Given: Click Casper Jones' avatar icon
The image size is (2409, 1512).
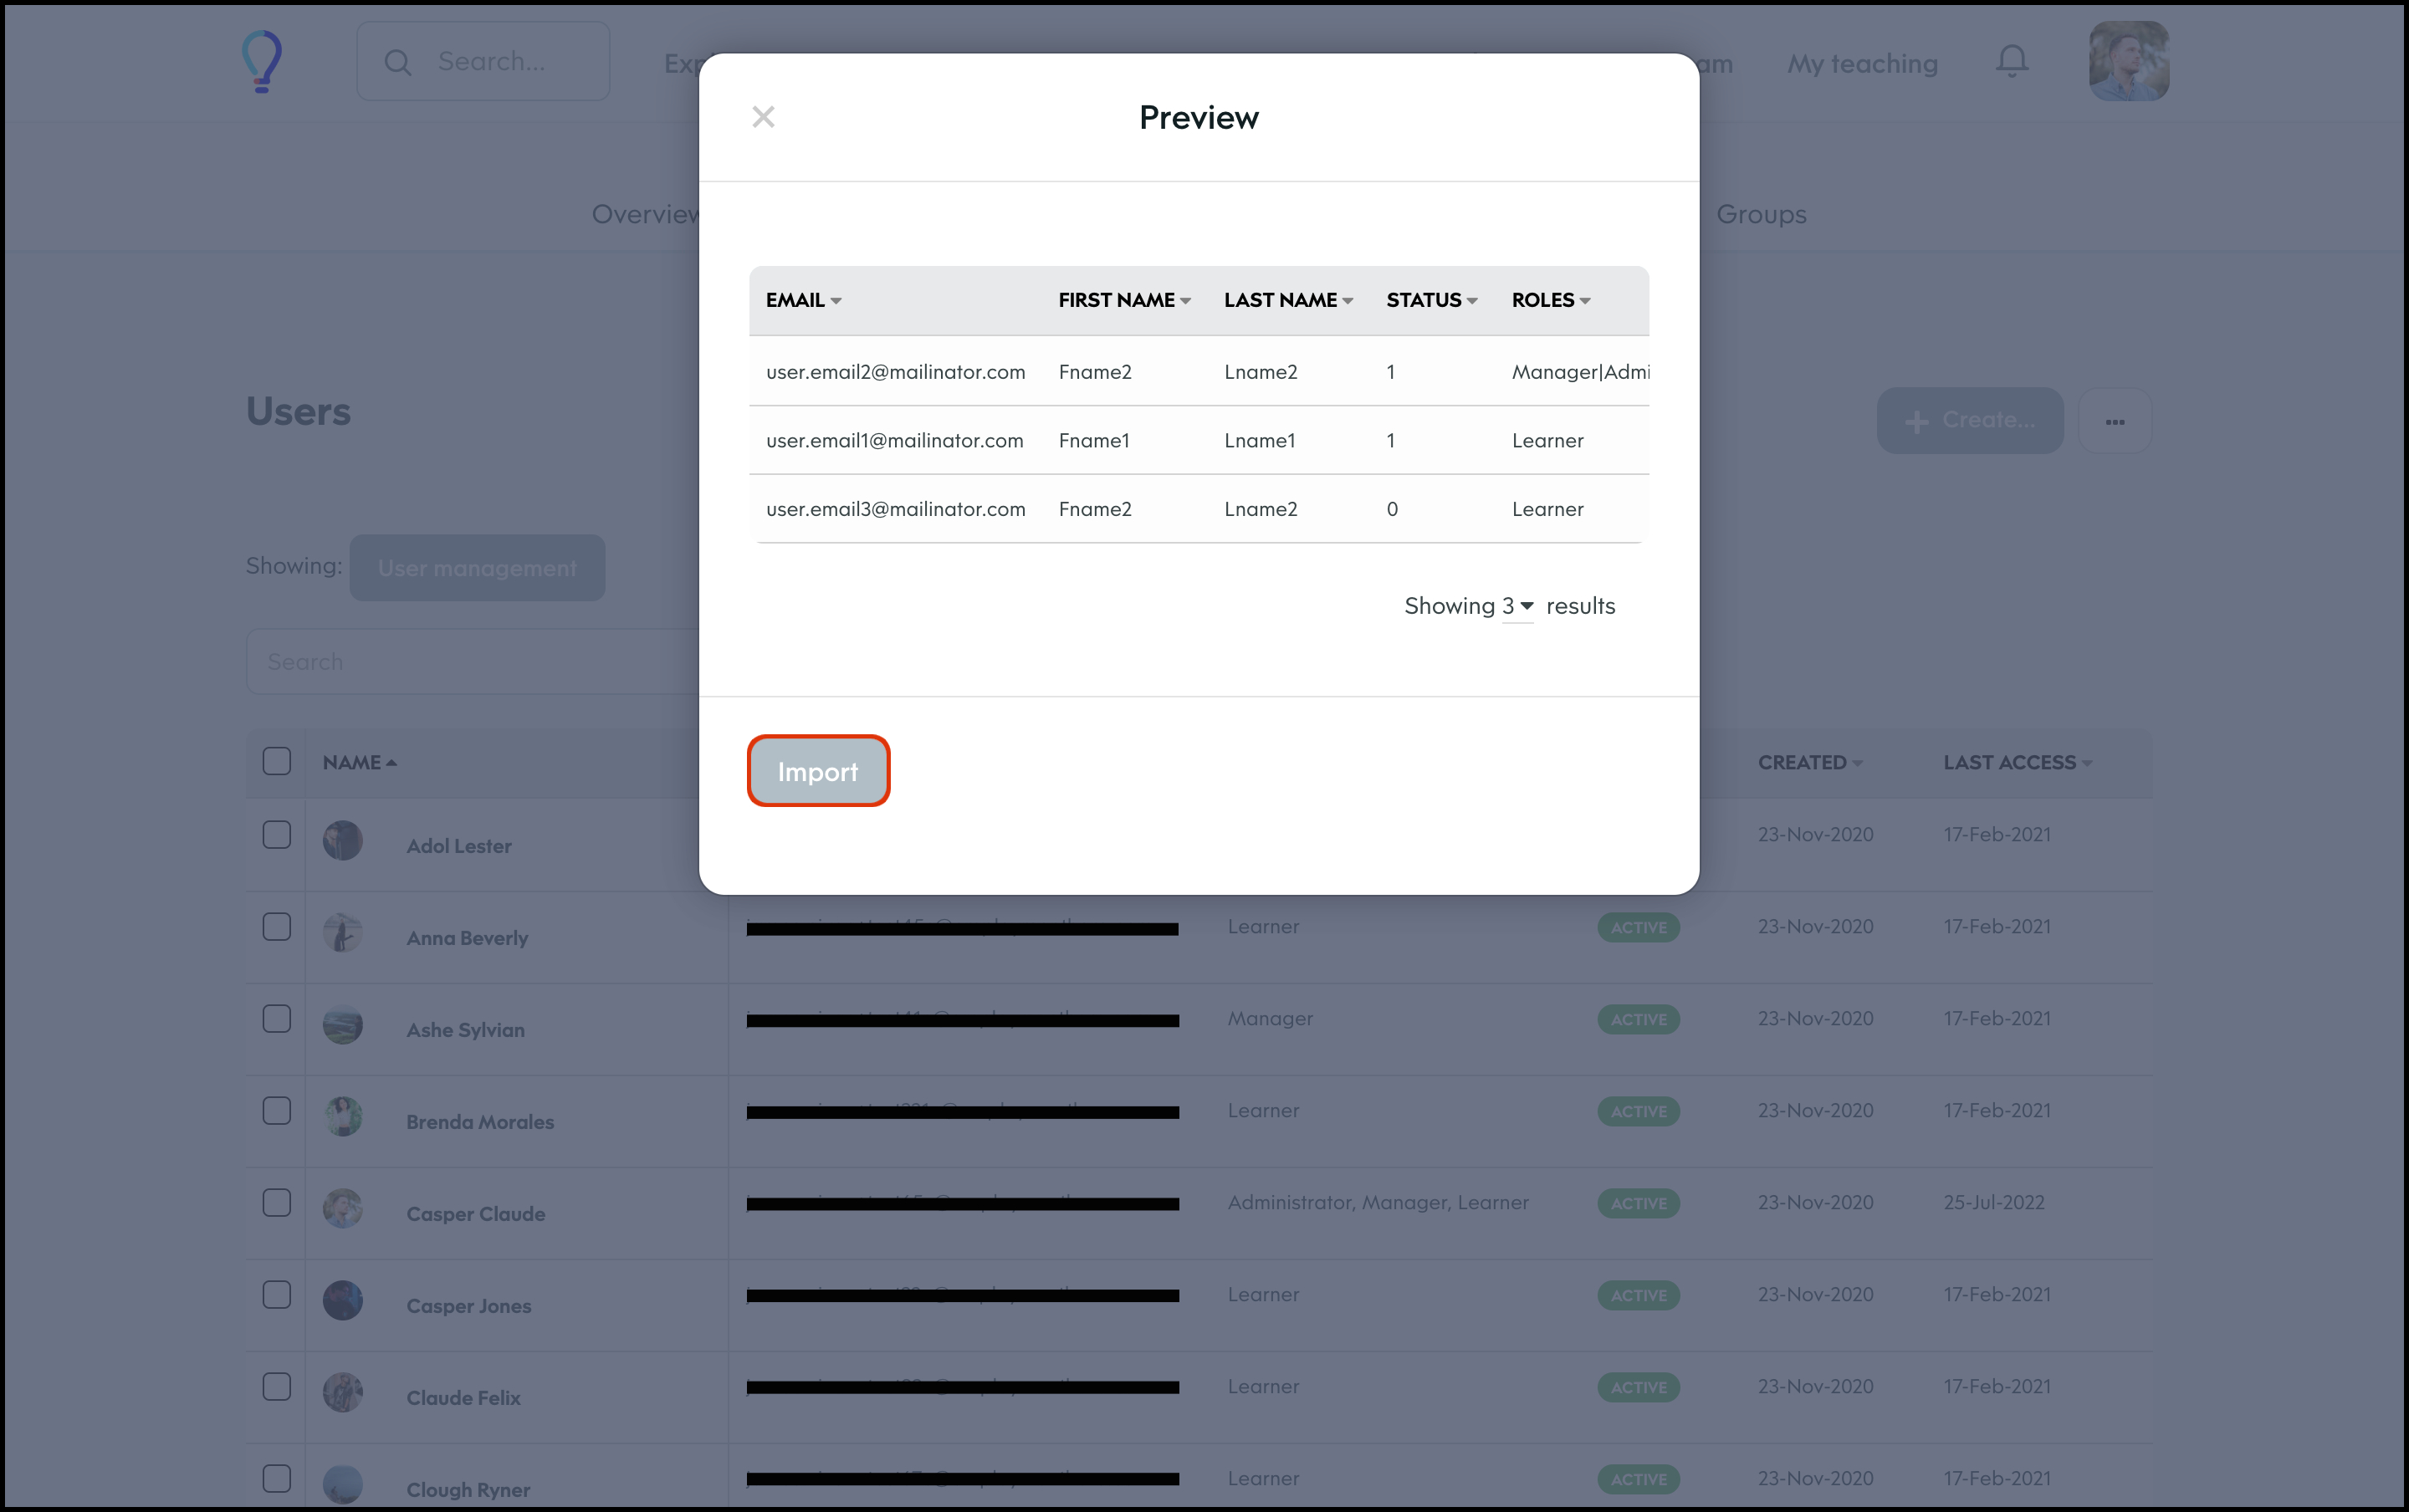Looking at the screenshot, I should click(343, 1301).
